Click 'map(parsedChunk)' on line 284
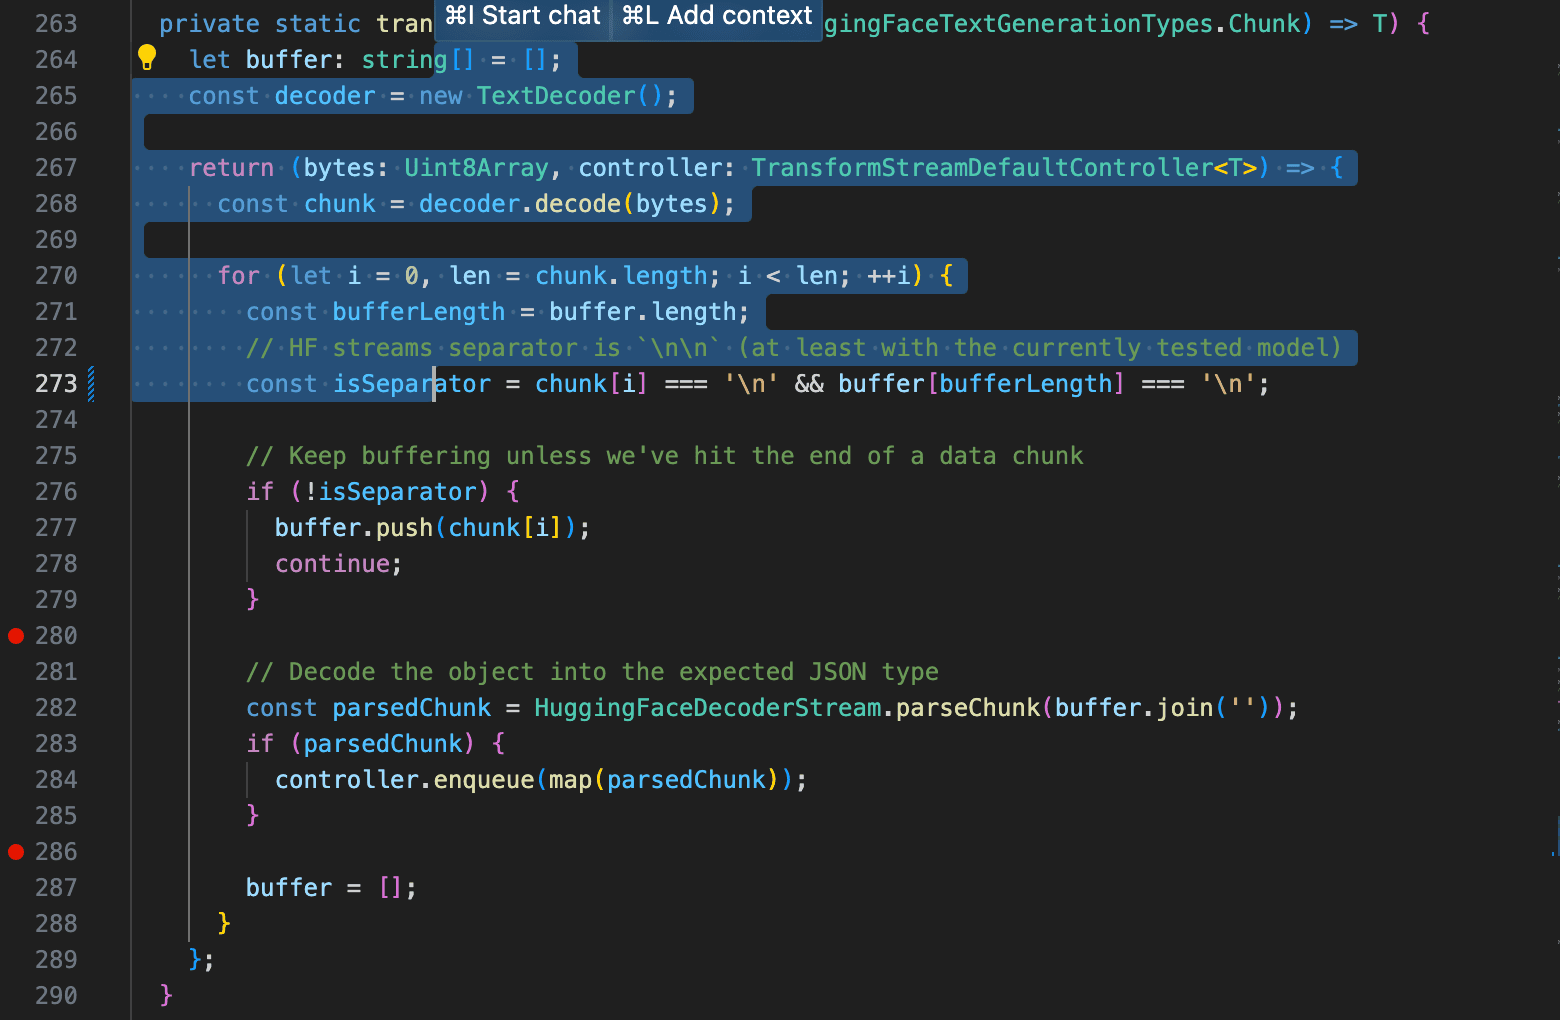The image size is (1560, 1020). 664,780
